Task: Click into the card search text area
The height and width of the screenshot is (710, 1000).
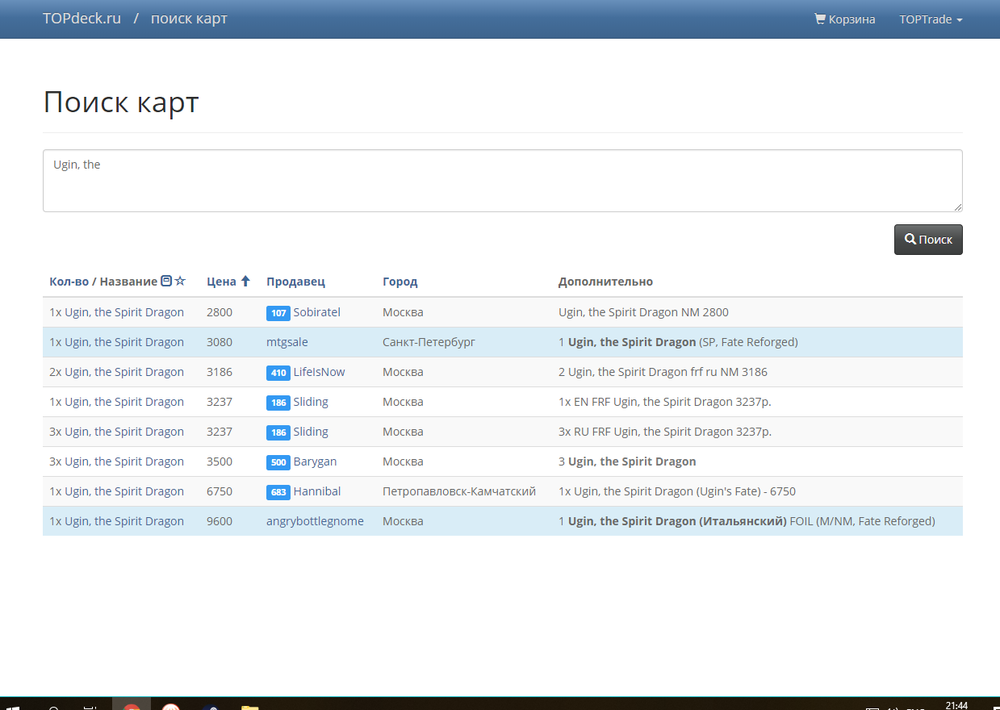Action: pyautogui.click(x=502, y=181)
